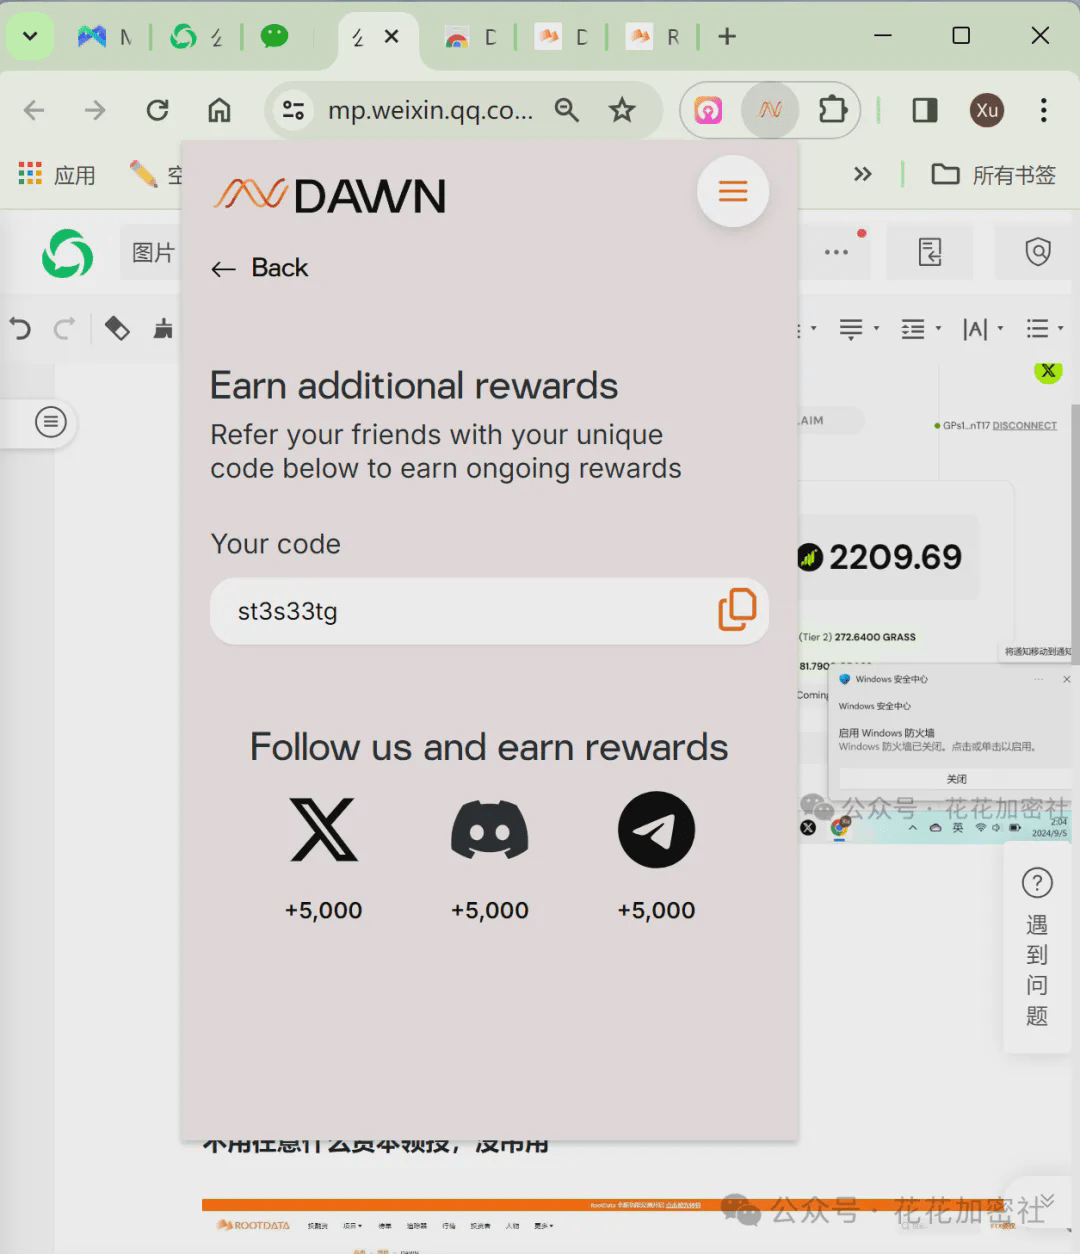Click the green X badge
Screen dimensions: 1080x1254
click(1048, 370)
